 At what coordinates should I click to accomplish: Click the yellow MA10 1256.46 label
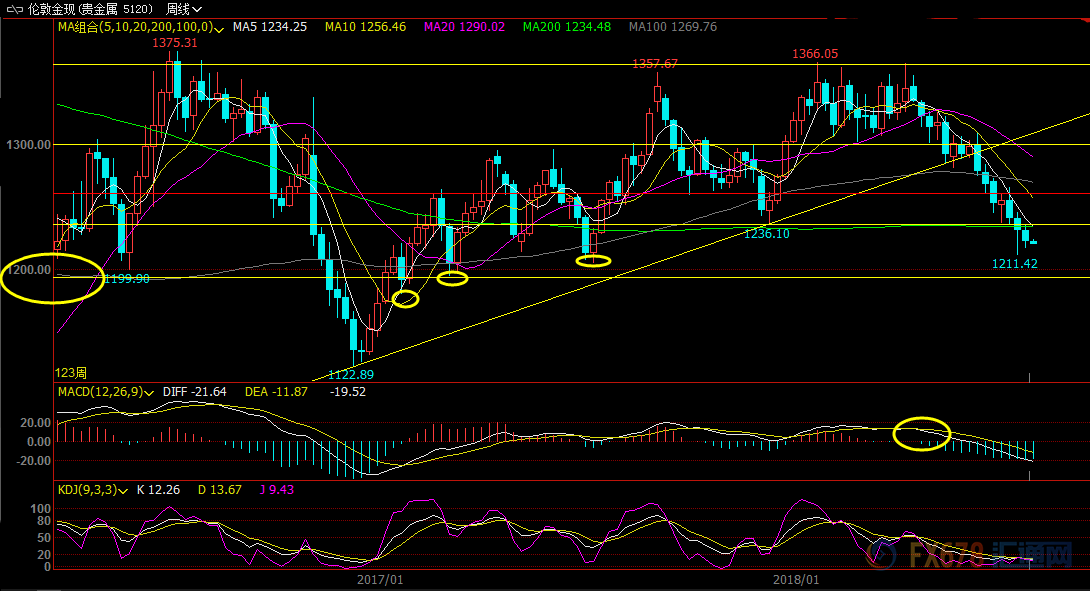[x=366, y=27]
